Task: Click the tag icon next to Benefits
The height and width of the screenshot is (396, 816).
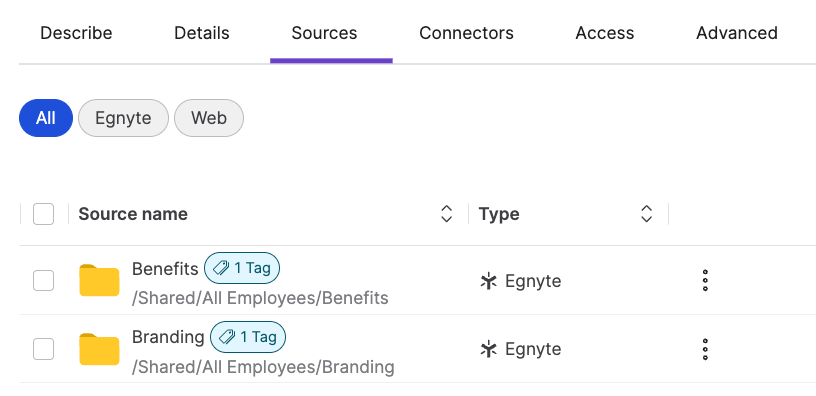Action: click(x=221, y=269)
